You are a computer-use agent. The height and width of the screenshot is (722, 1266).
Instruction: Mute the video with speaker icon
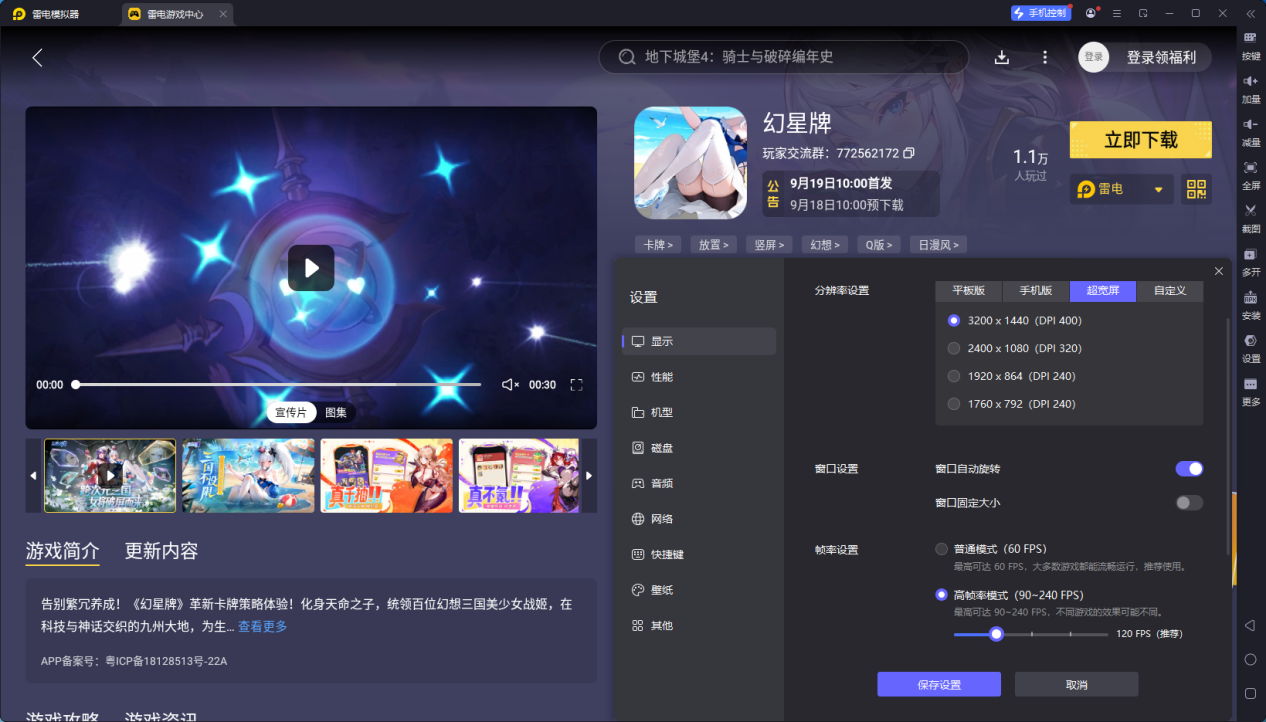510,385
